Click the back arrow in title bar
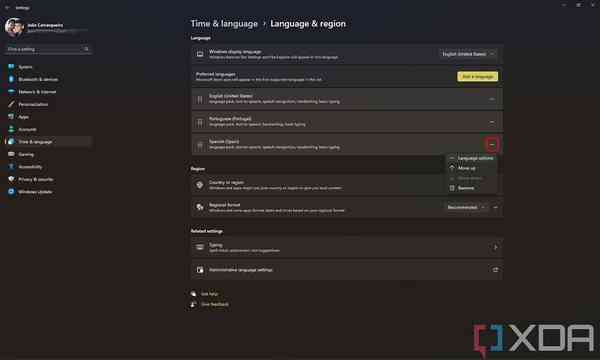This screenshot has height=360, width=600. [7, 7]
